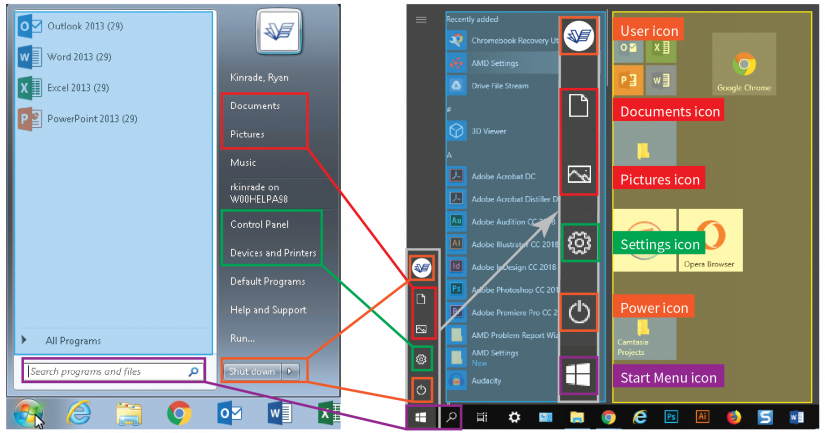Open Photoshop from the Windows 10 taskbar
The width and height of the screenshot is (825, 433).
(671, 417)
